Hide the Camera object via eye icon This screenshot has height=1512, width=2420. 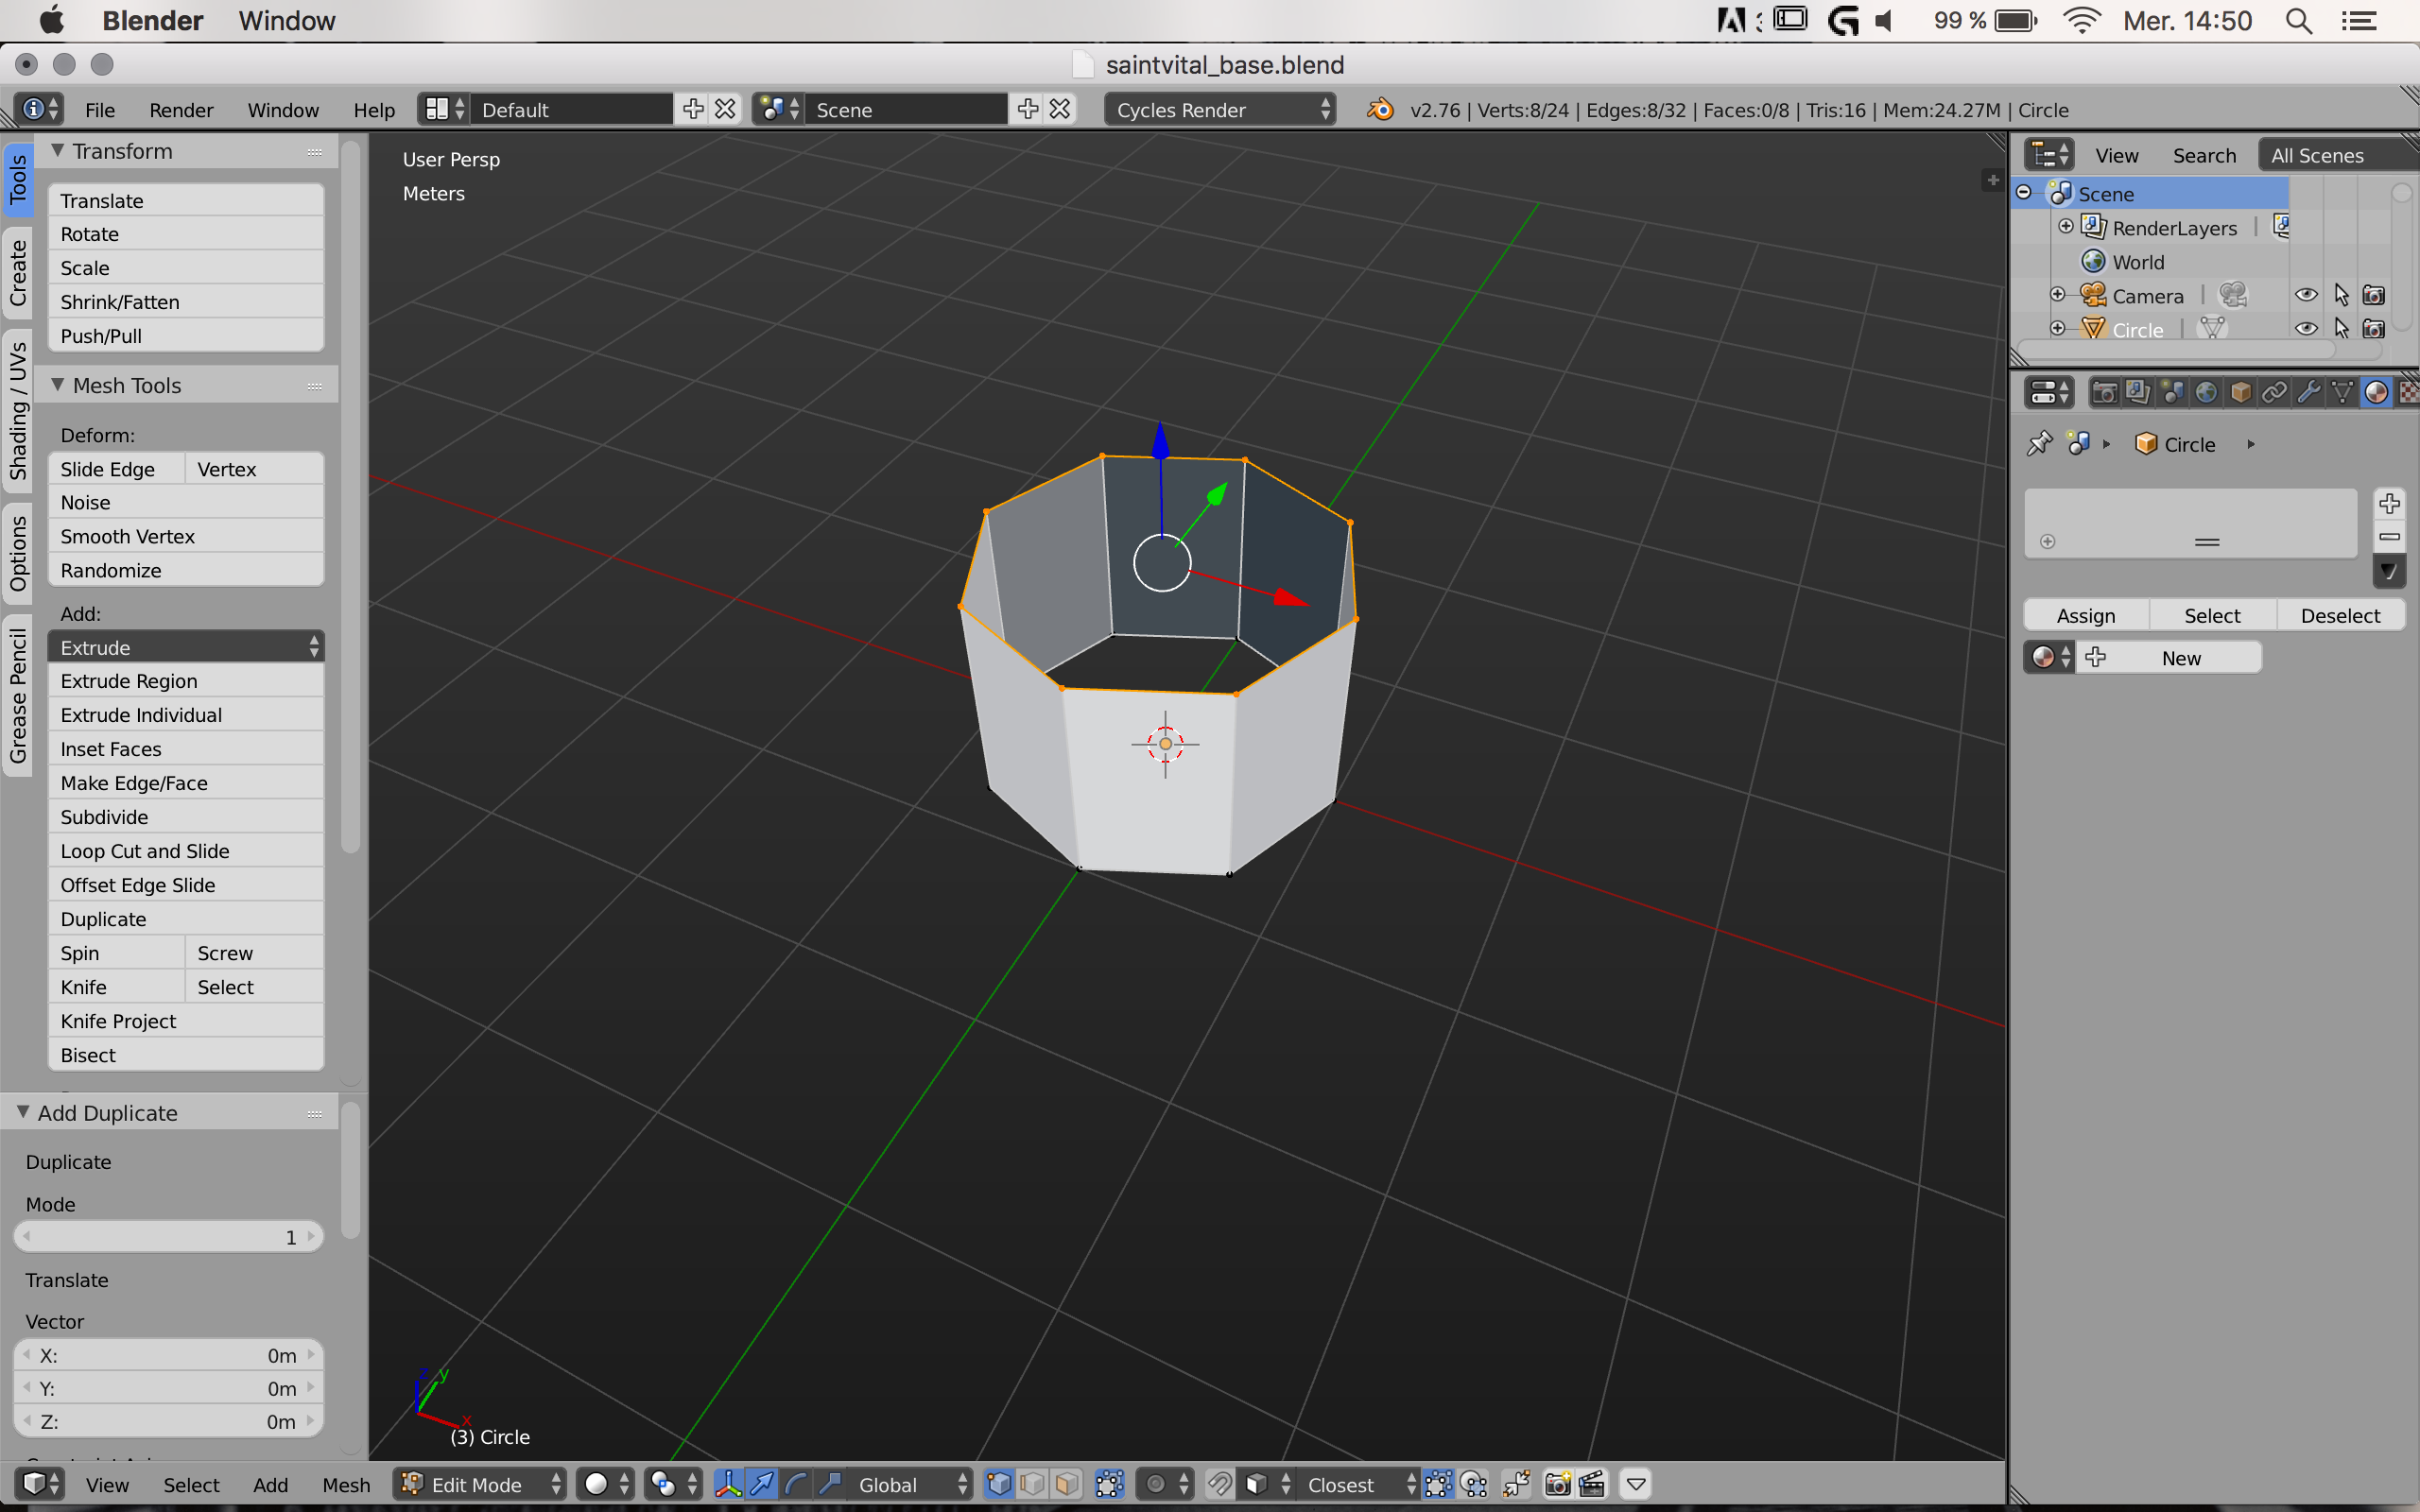[x=2306, y=295]
